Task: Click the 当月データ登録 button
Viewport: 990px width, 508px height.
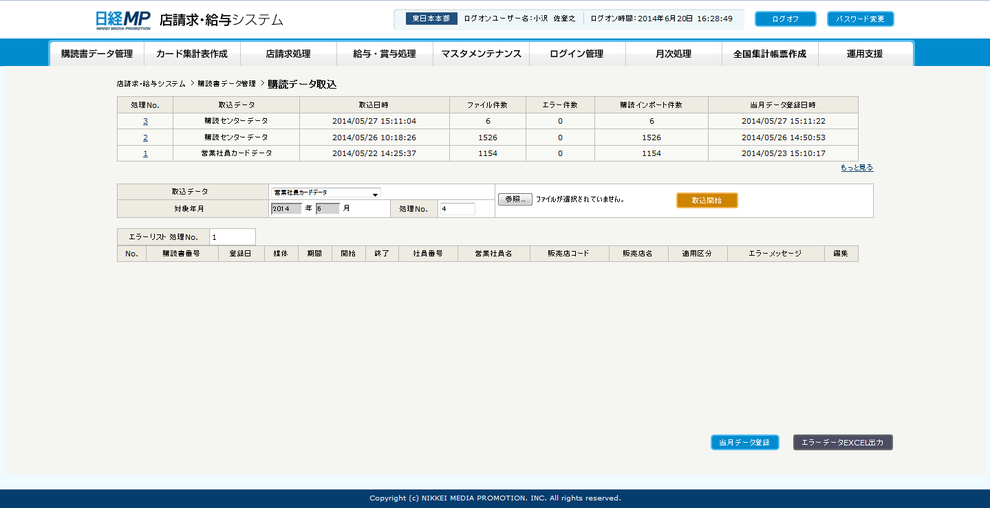Action: (744, 442)
